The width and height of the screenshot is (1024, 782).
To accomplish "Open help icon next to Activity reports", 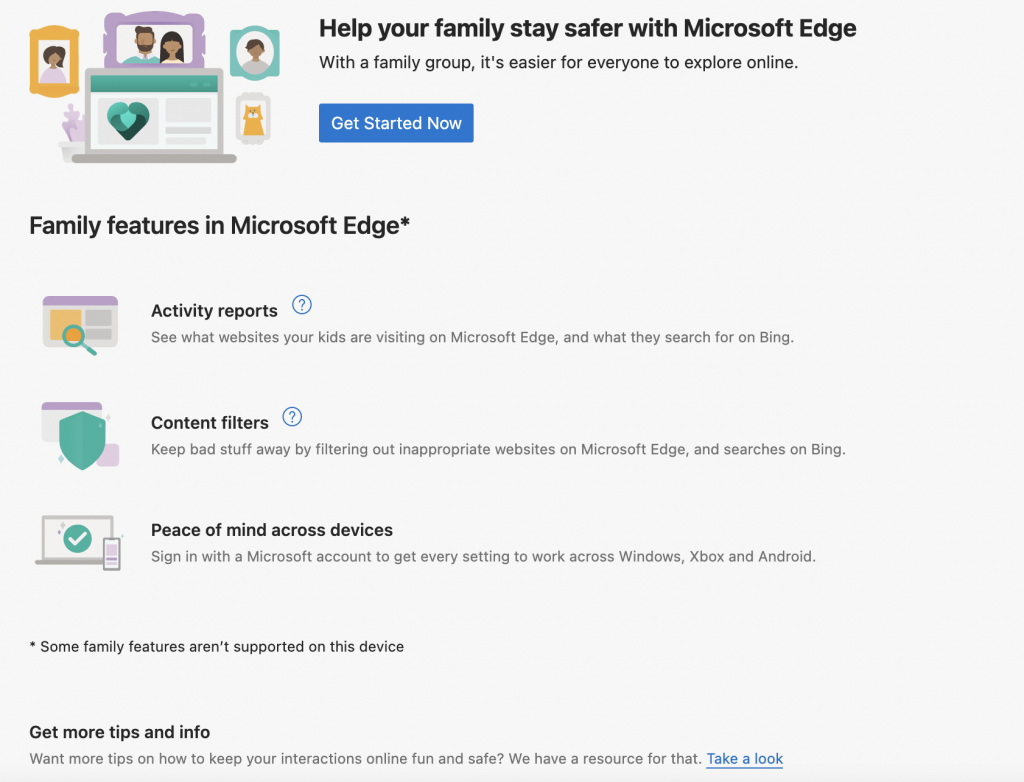I will 302,304.
